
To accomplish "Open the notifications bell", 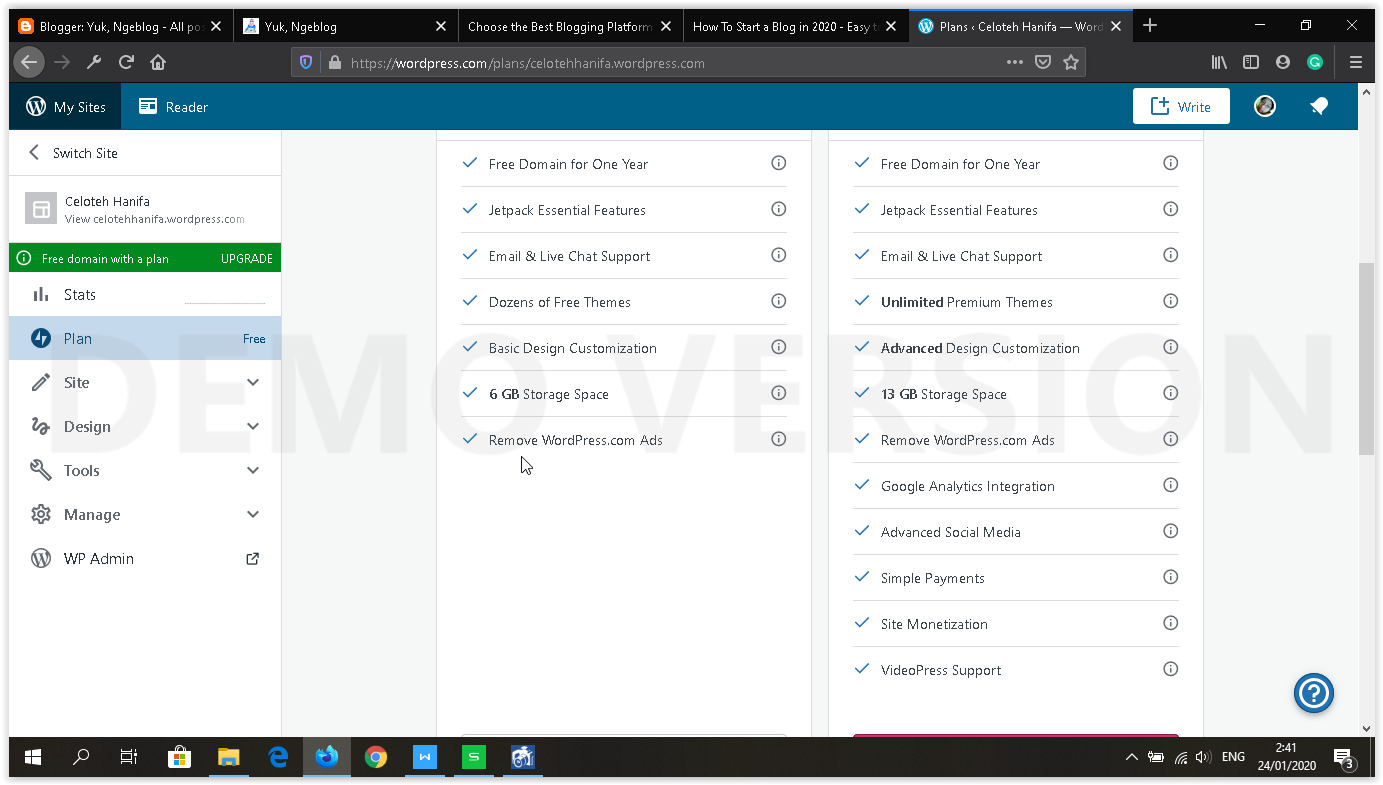I will 1319,106.
